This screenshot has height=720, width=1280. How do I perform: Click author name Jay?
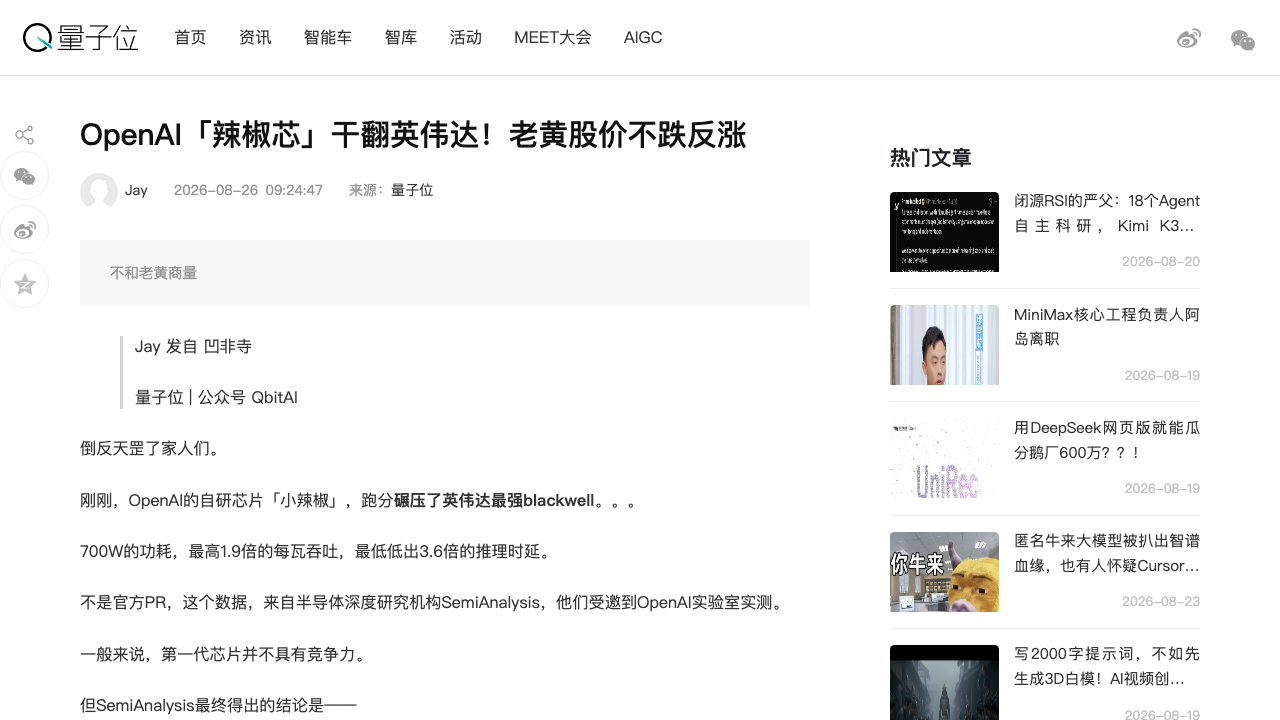point(136,190)
